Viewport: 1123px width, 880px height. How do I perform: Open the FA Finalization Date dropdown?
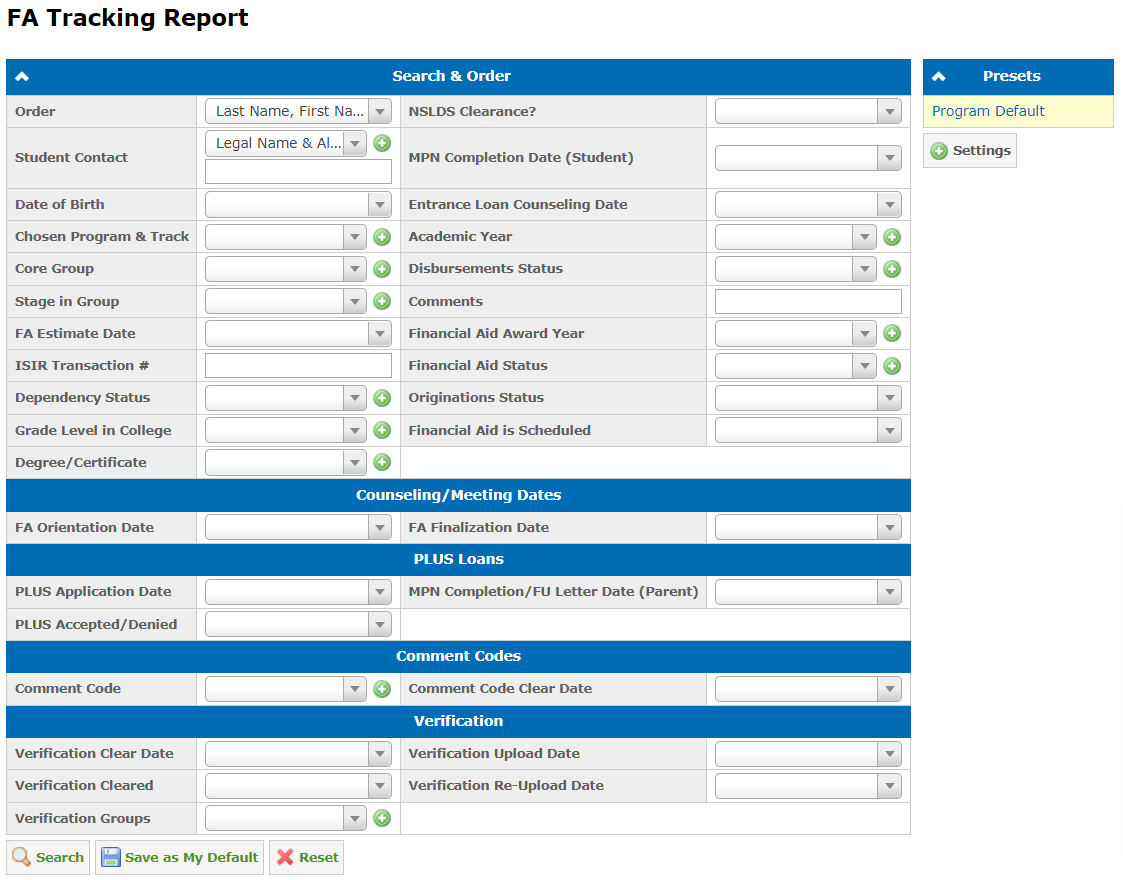(x=808, y=528)
